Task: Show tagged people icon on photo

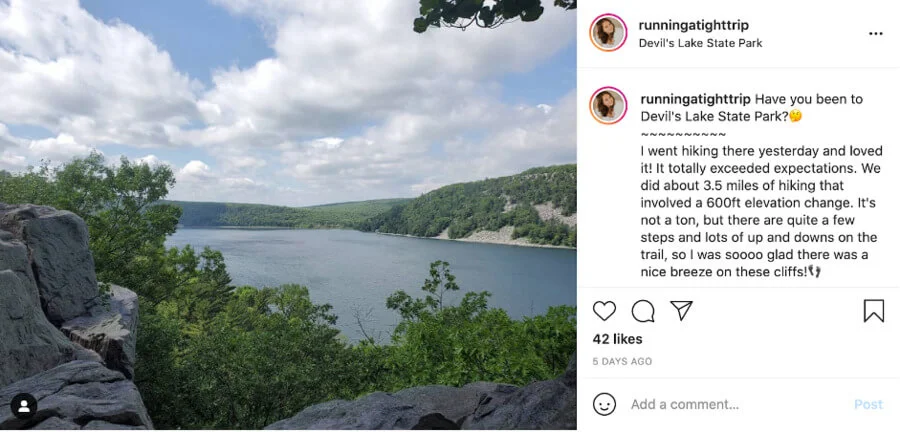Action: (x=24, y=406)
